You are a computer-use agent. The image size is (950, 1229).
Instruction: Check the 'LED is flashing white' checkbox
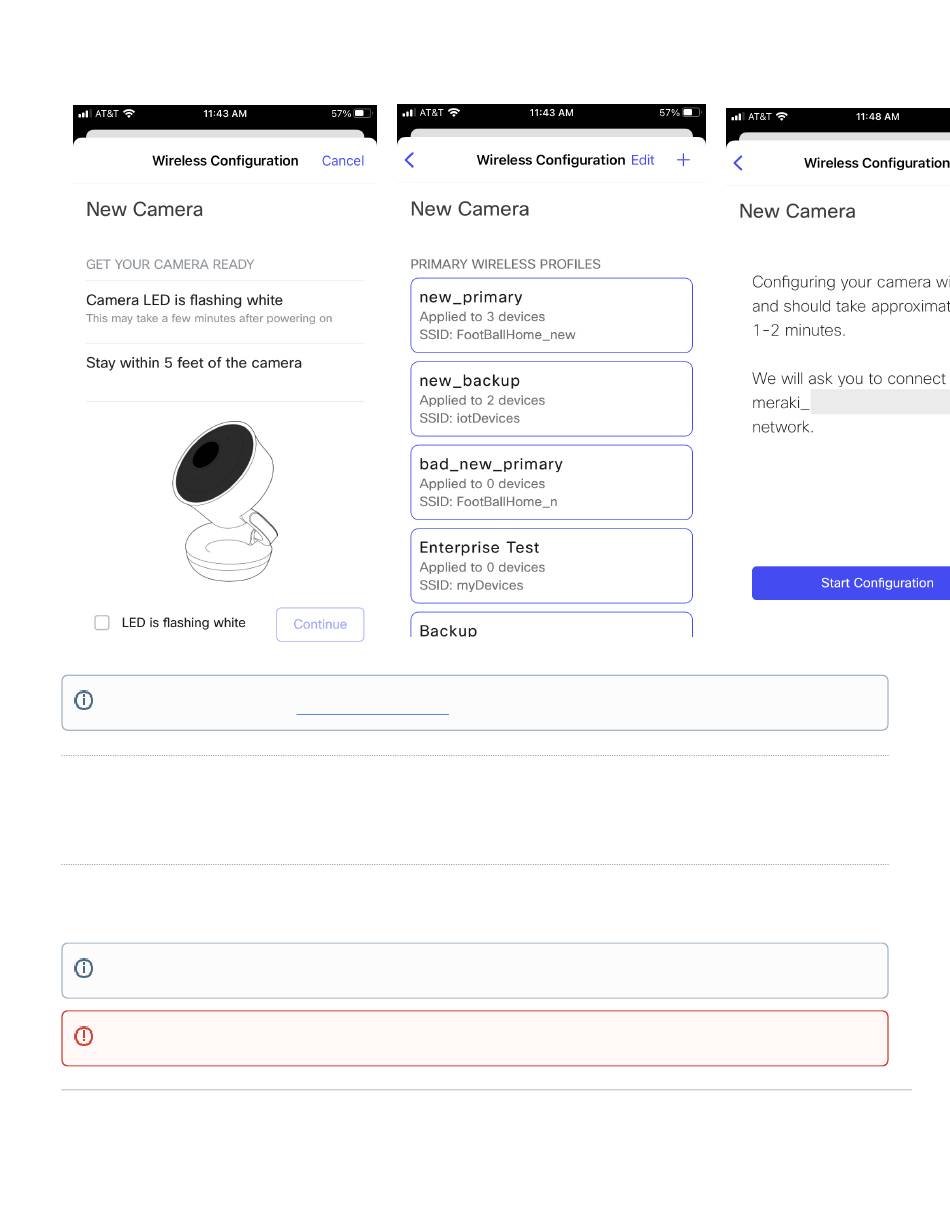pos(102,623)
